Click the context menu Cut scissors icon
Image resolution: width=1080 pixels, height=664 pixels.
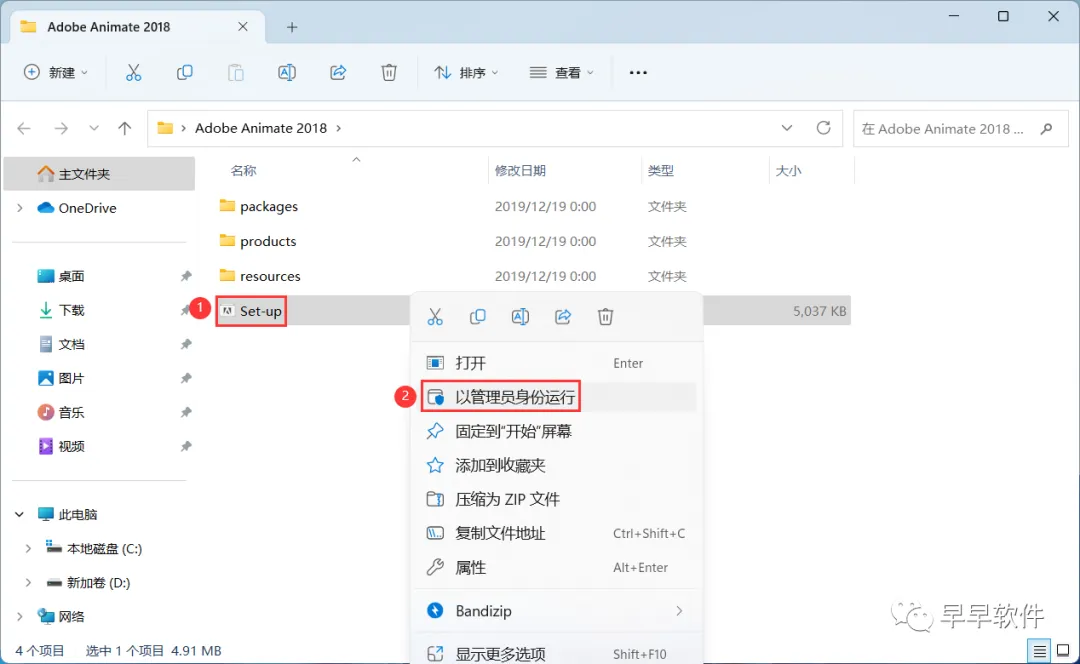tap(435, 317)
